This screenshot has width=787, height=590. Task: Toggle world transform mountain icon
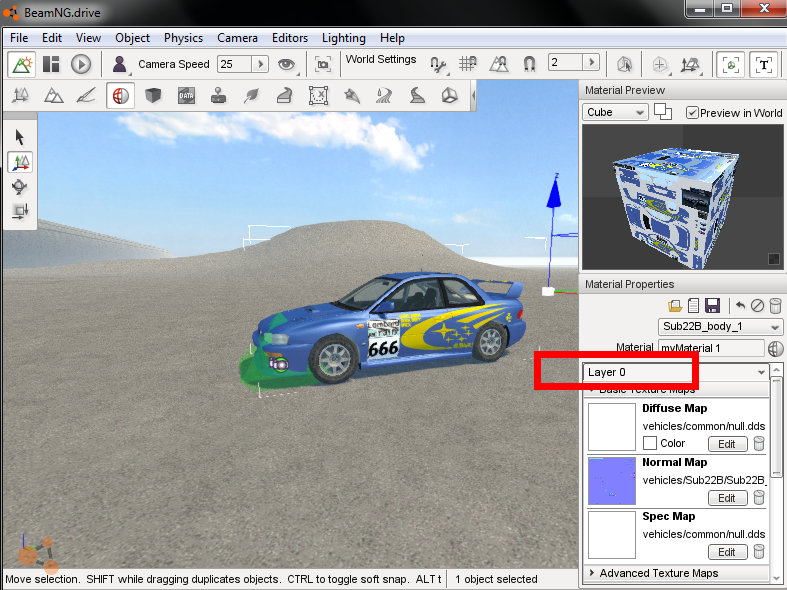[691, 65]
